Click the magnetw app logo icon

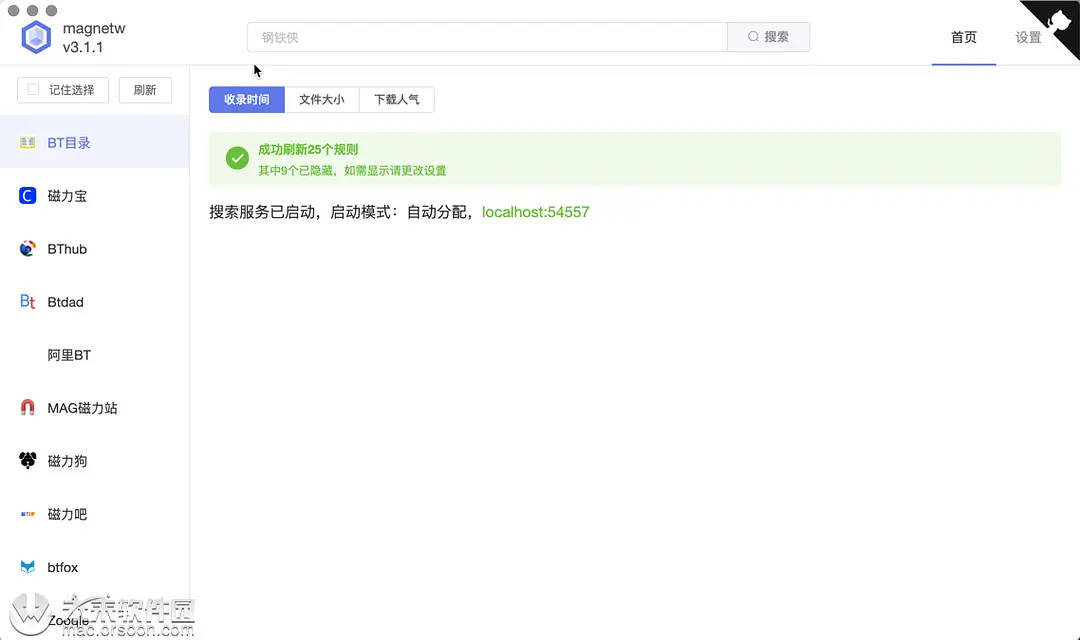click(36, 36)
